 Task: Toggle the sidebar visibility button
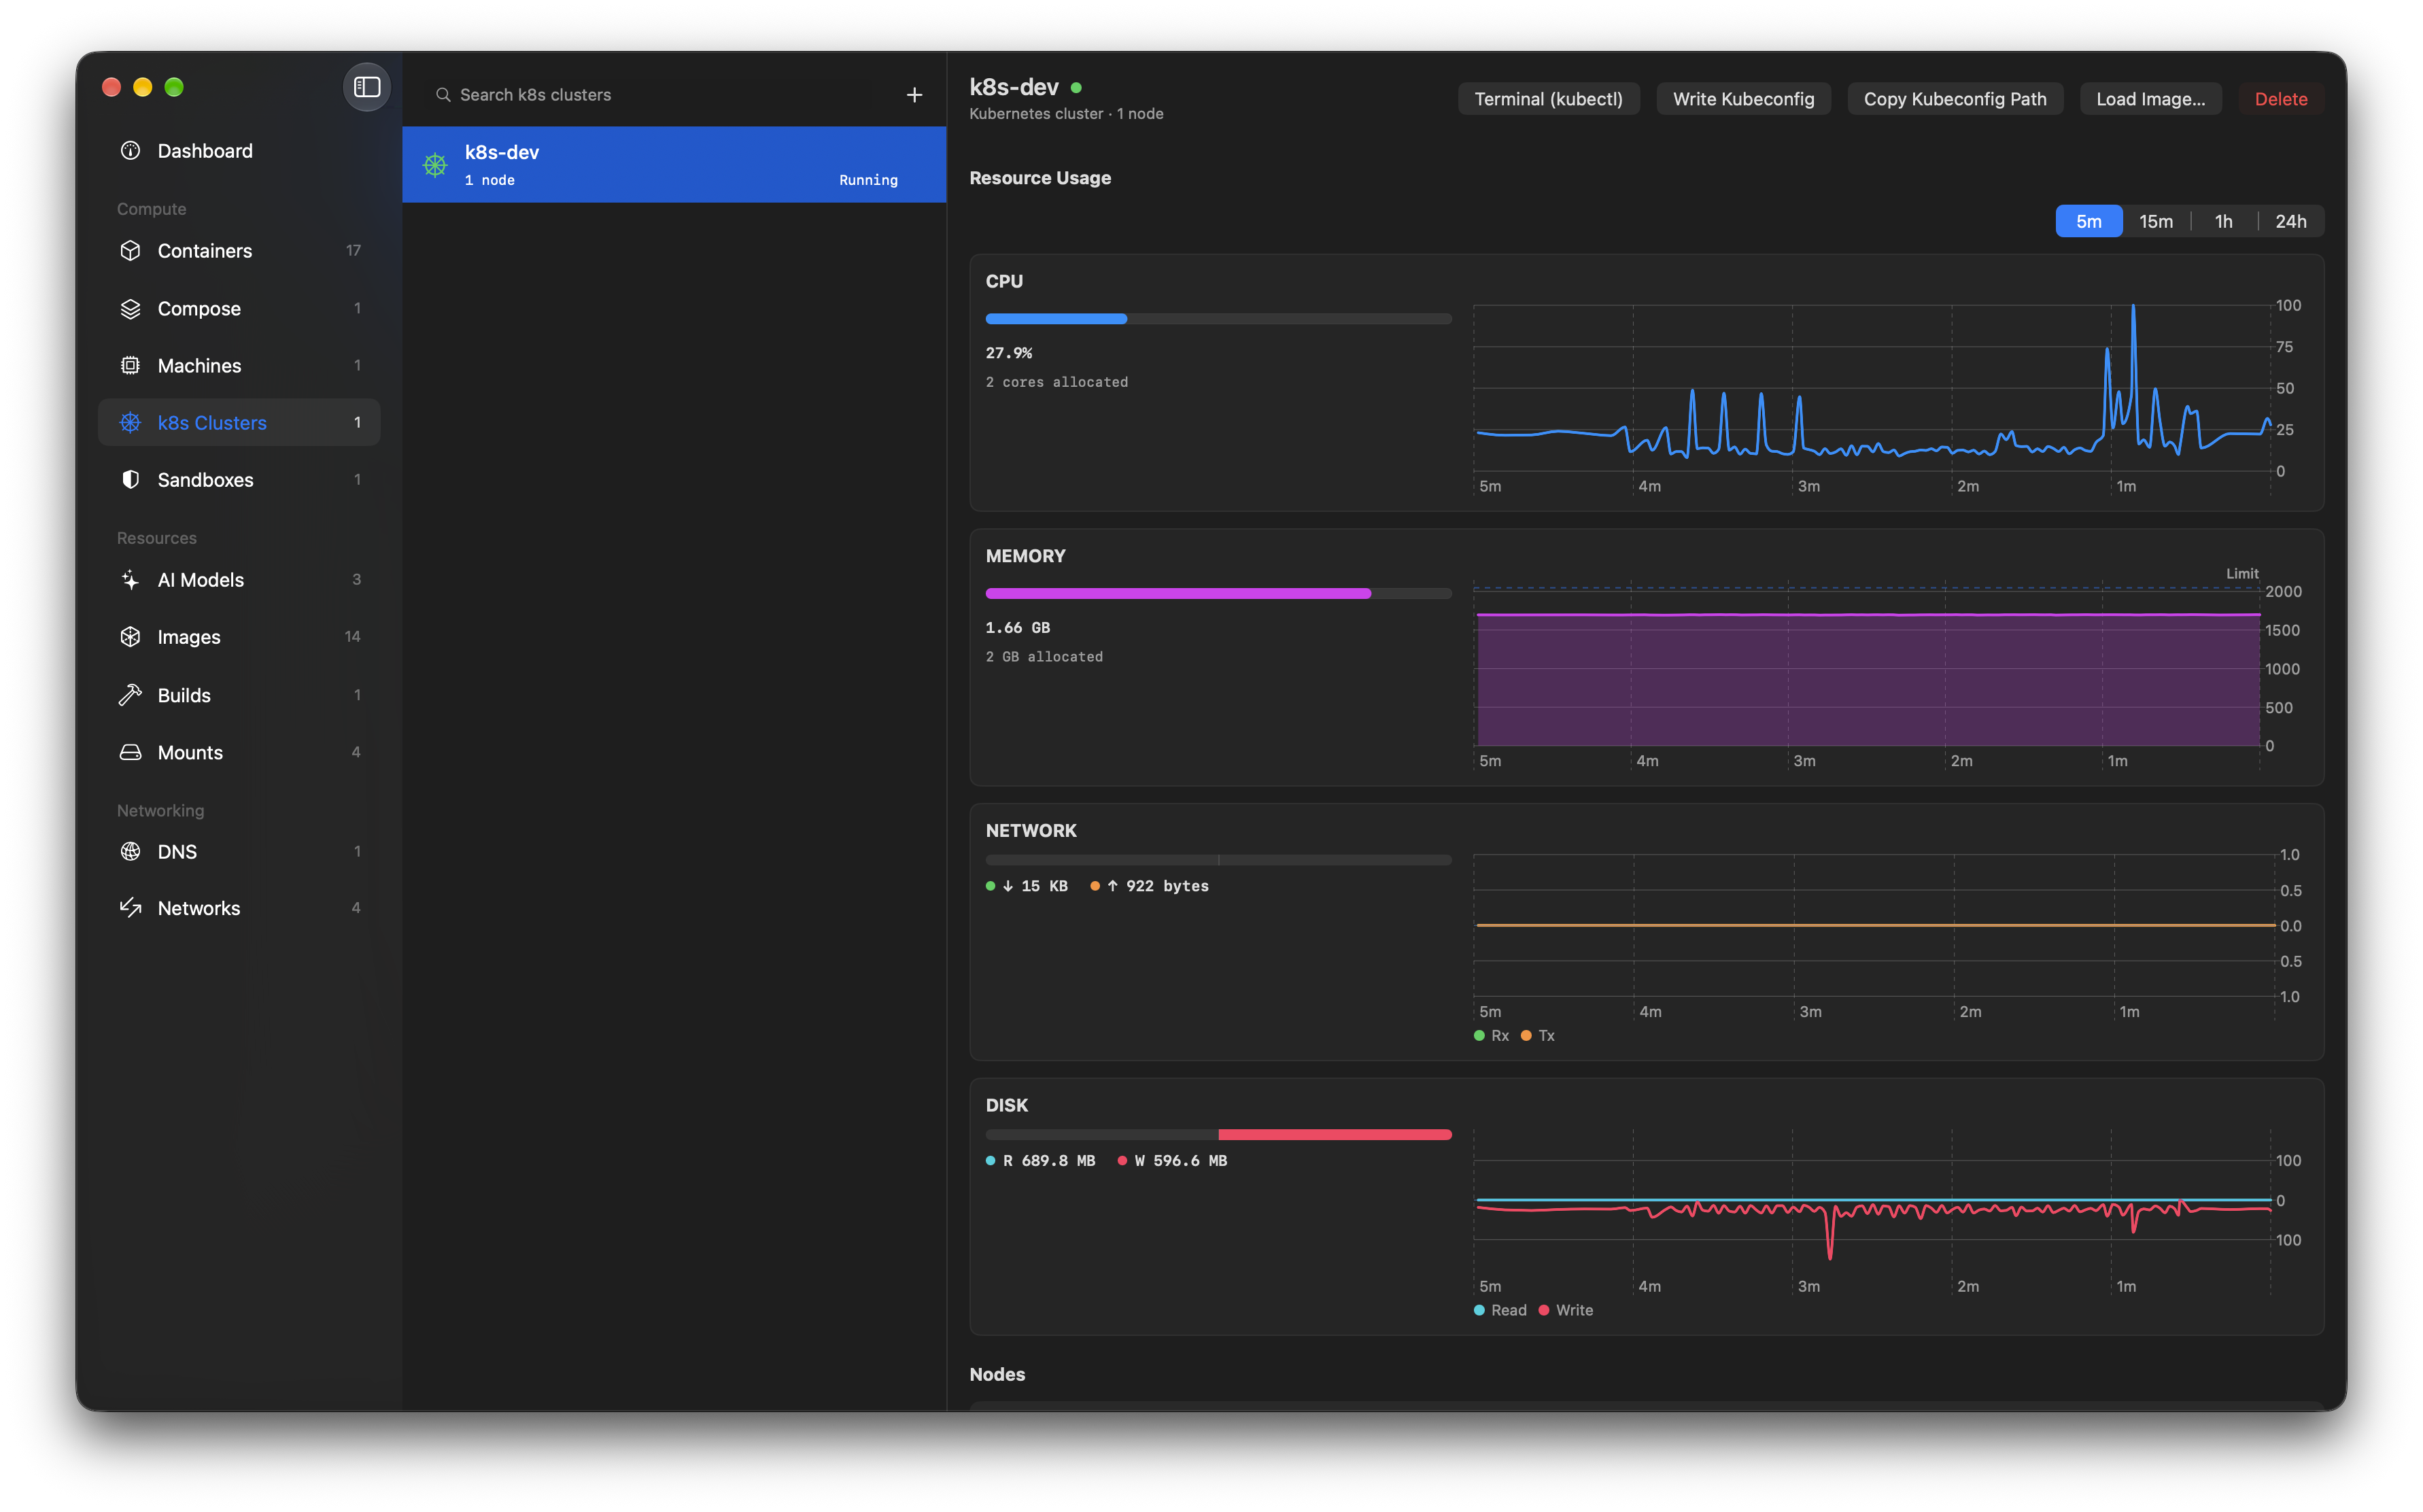pyautogui.click(x=366, y=87)
